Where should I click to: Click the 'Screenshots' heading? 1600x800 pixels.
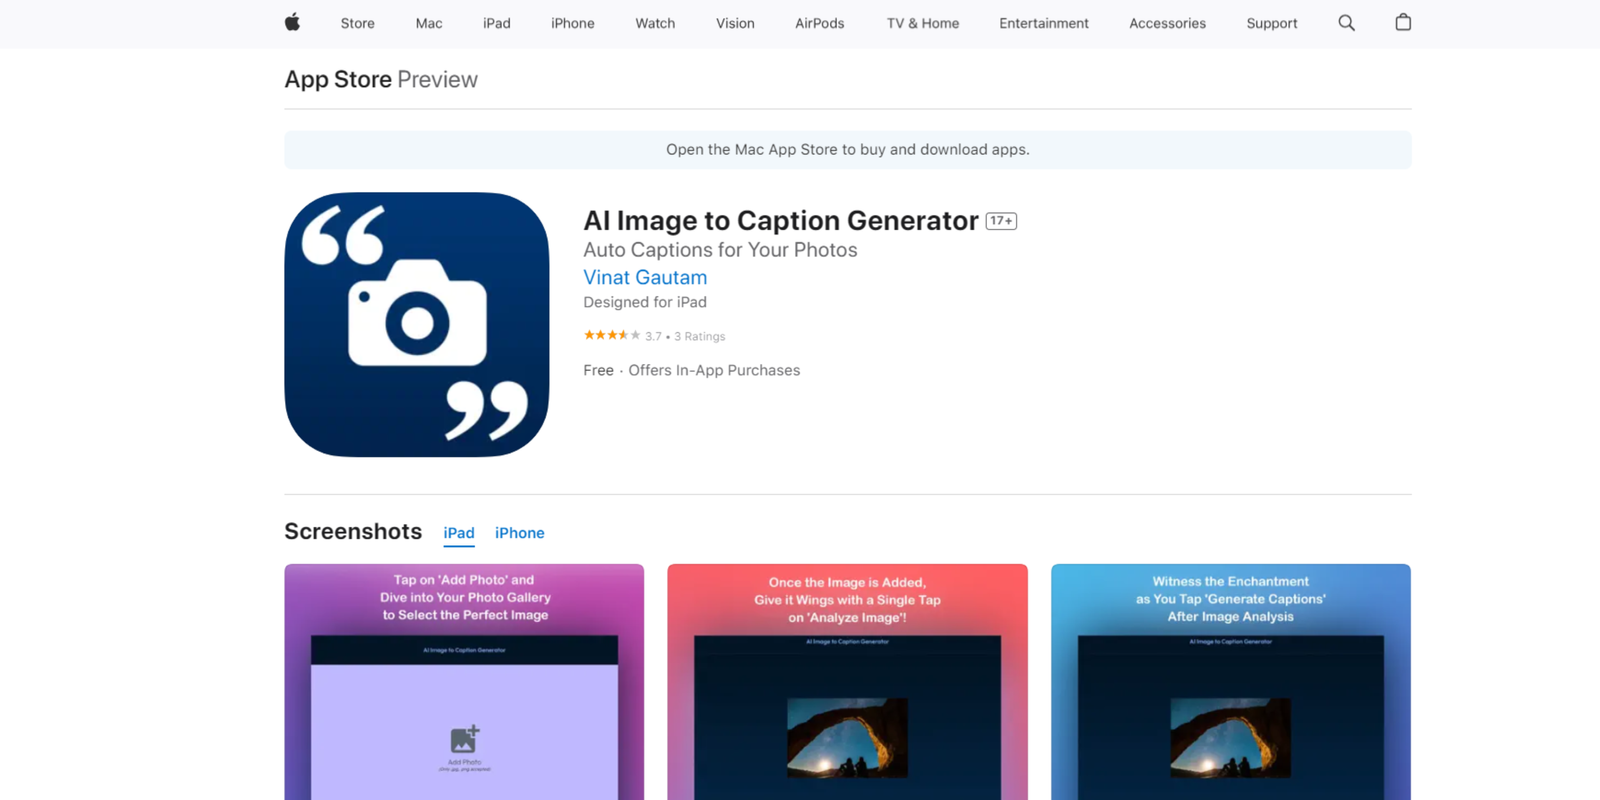coord(353,531)
